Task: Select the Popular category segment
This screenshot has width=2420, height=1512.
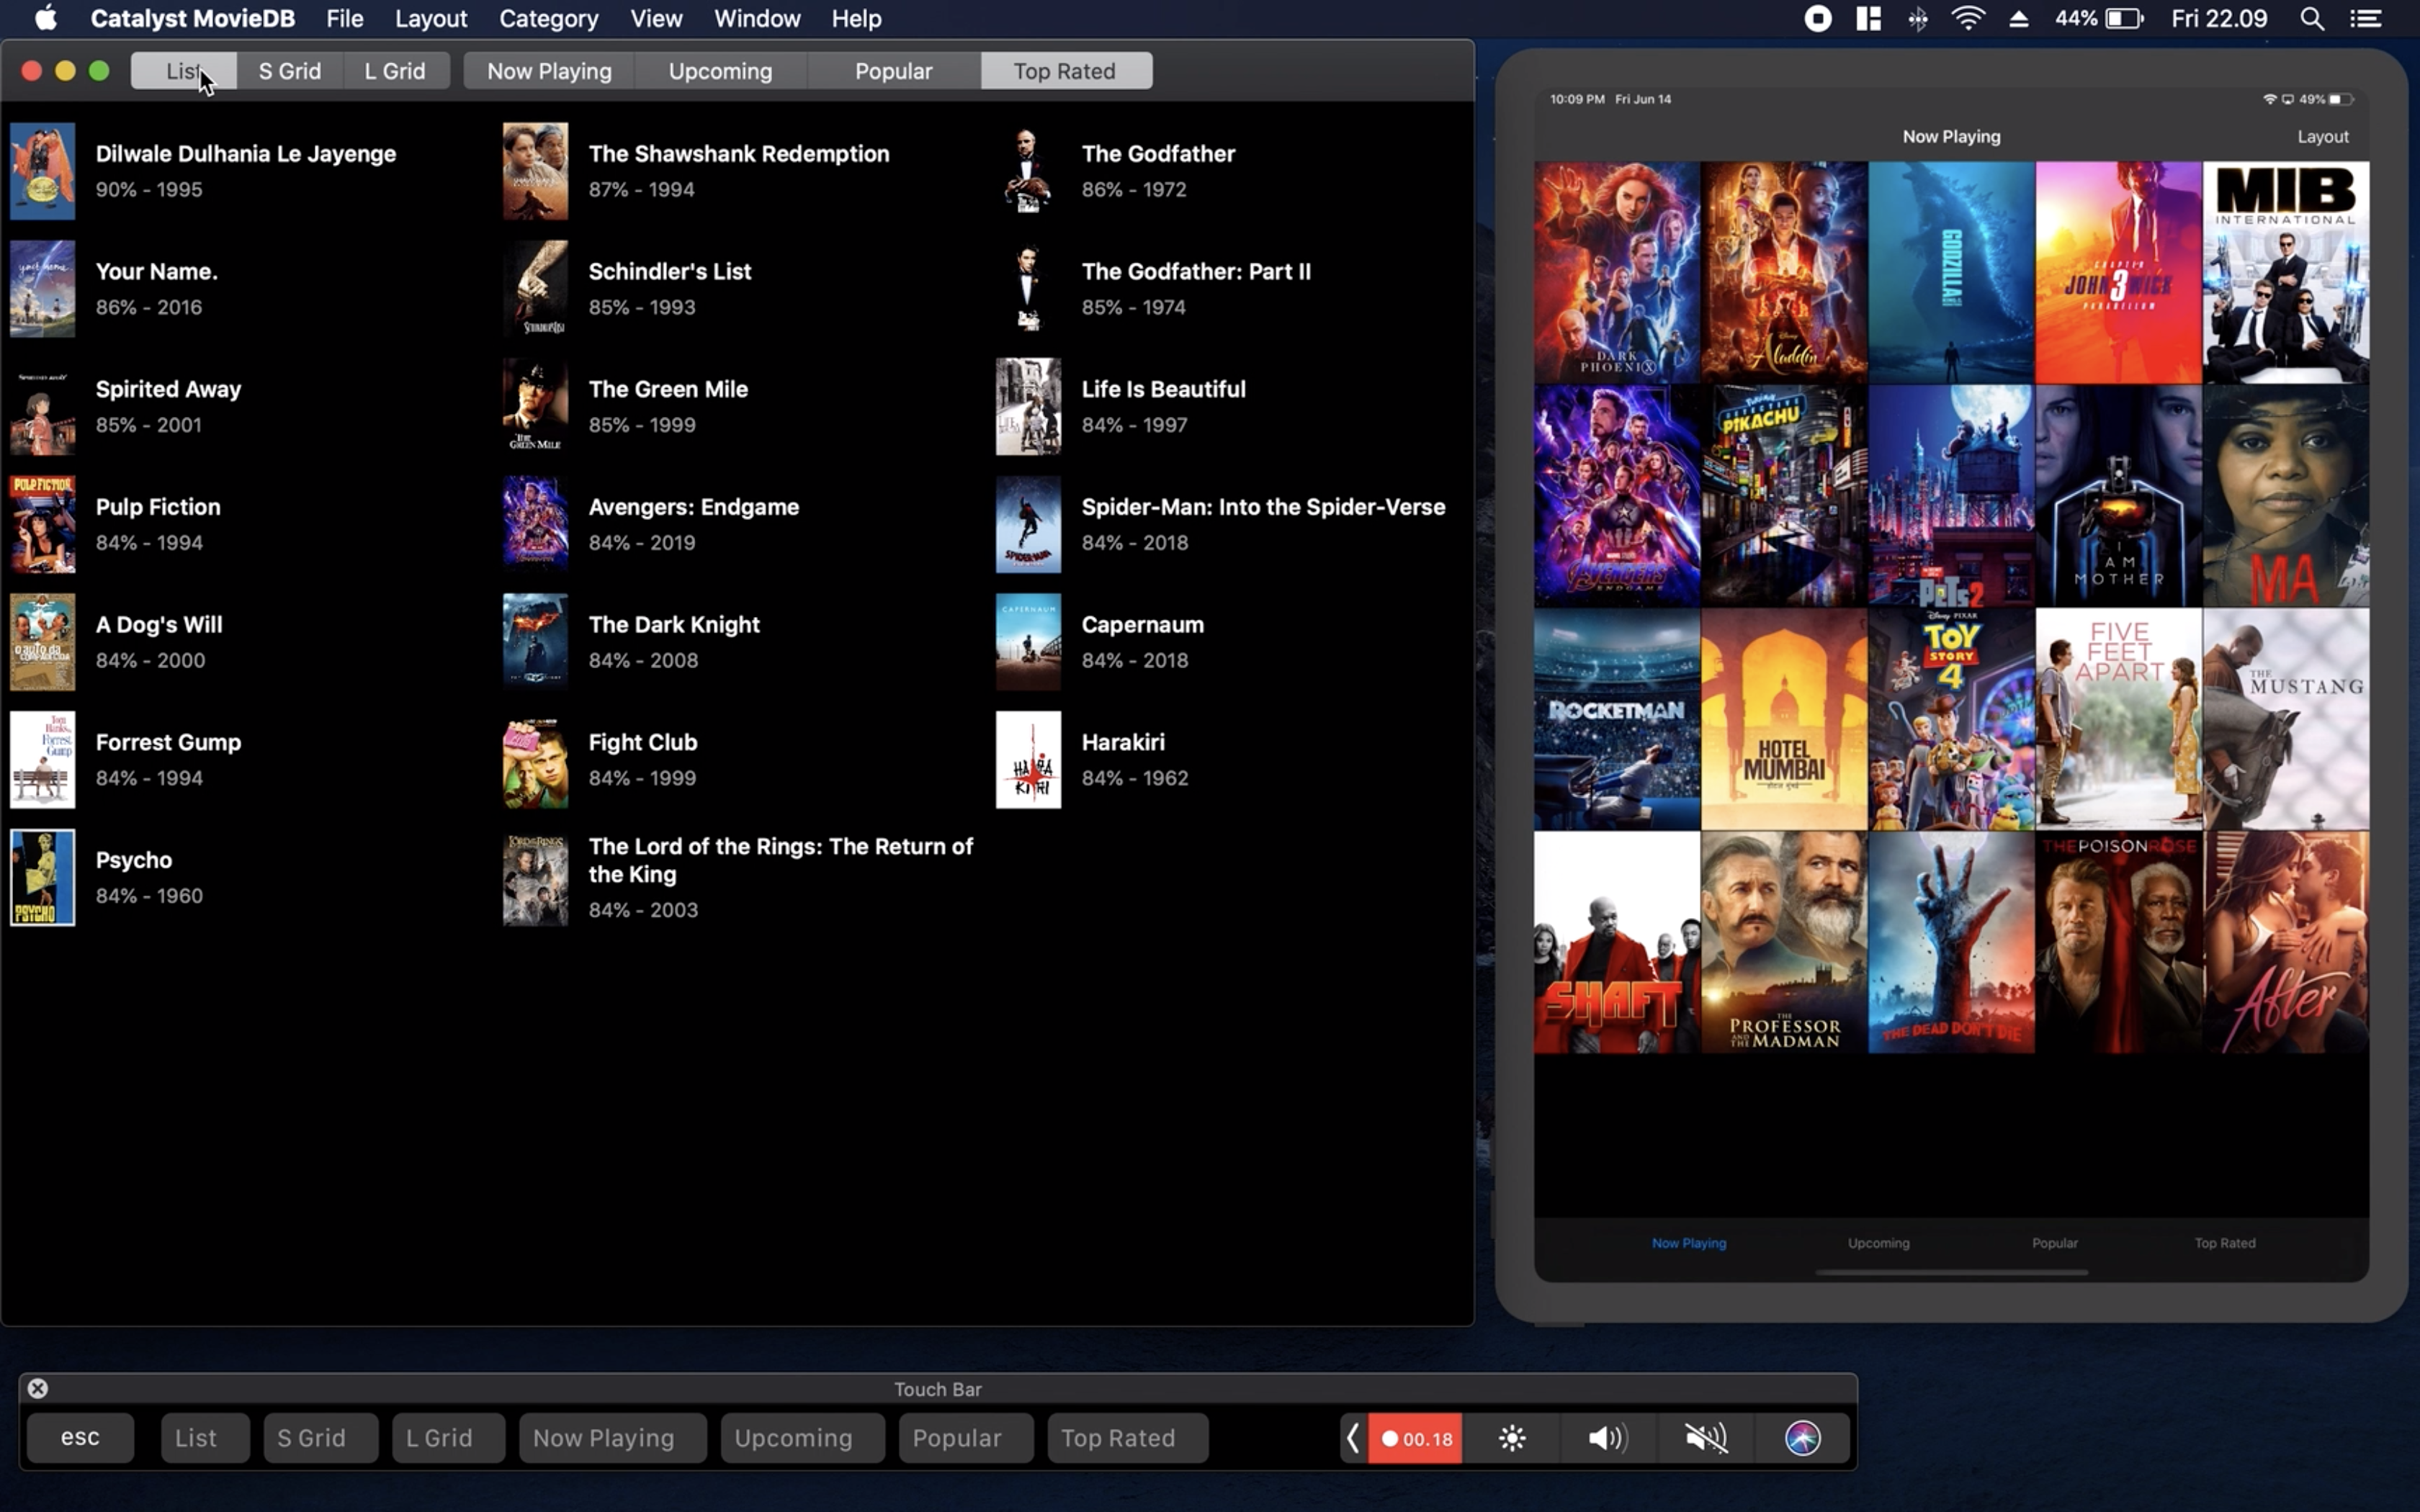Action: [893, 71]
